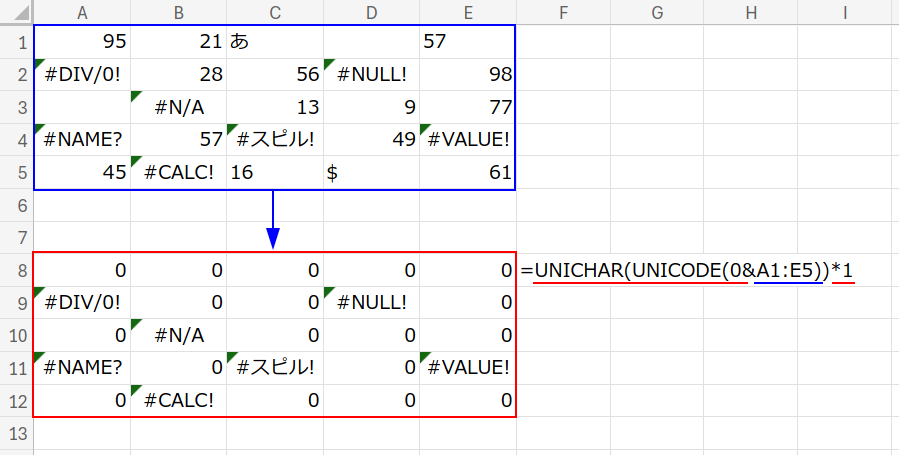
Task: Select row header 1
Action: 16,42
